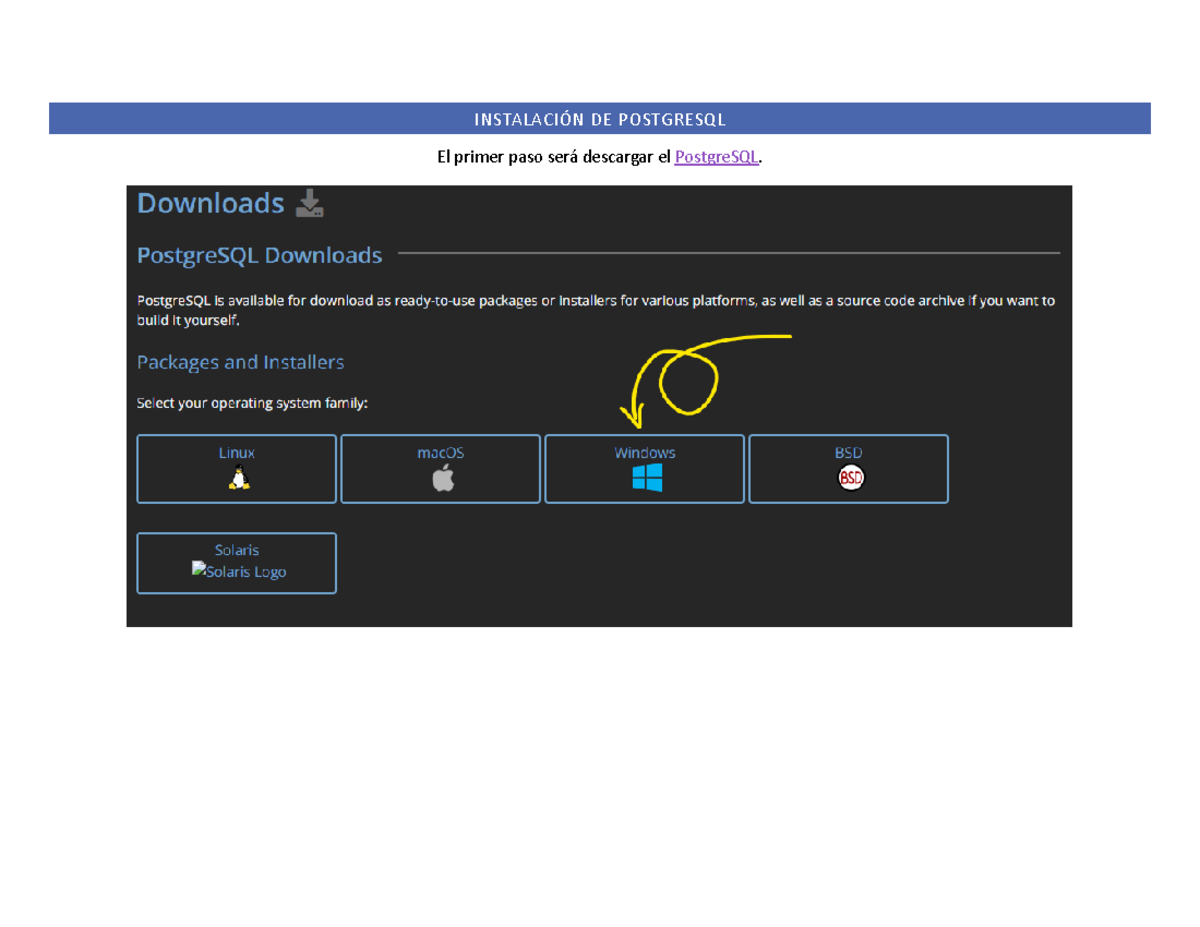Image resolution: width=1200 pixels, height=927 pixels.
Task: Click the Solaris platform card
Action: point(236,562)
